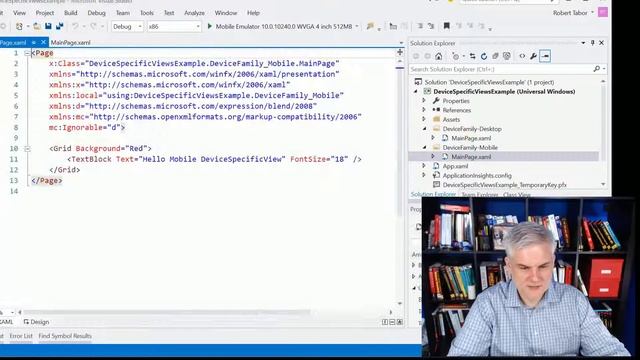Expand the App.xaml node
The height and width of the screenshot is (360, 640).
point(424,166)
